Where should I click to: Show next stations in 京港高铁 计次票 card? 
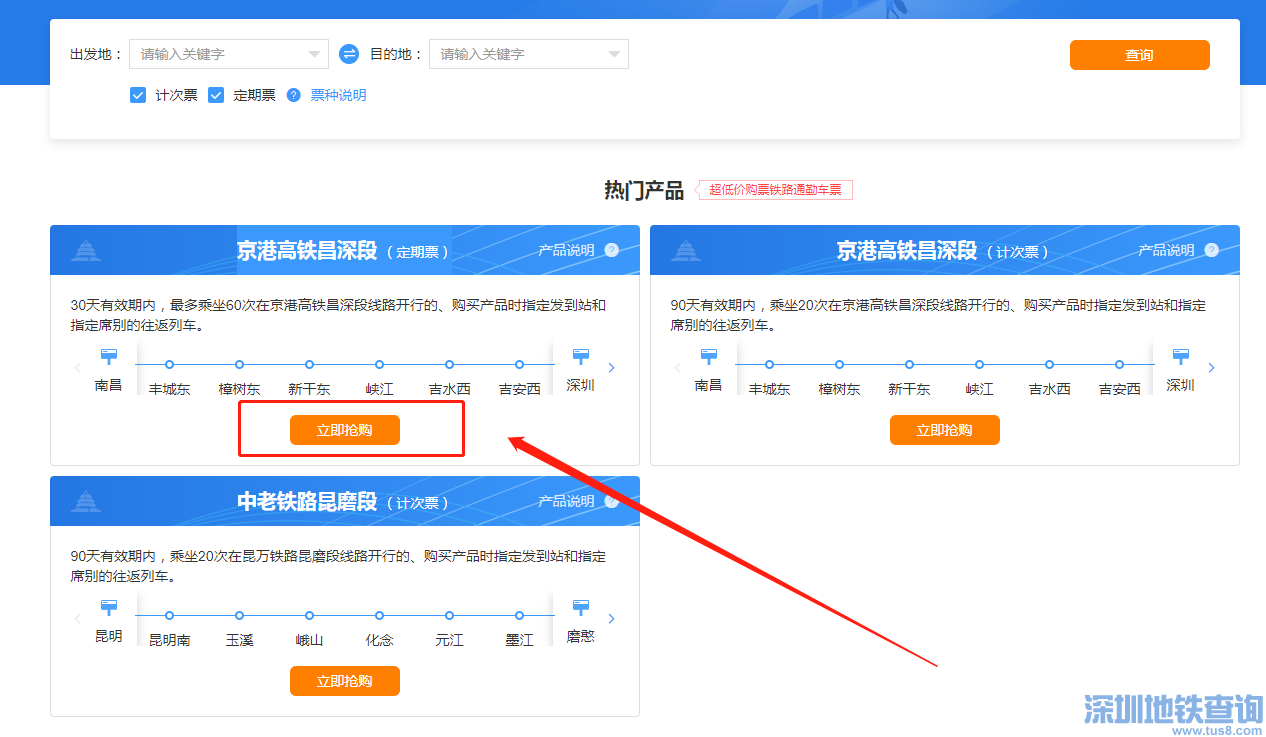click(1212, 368)
